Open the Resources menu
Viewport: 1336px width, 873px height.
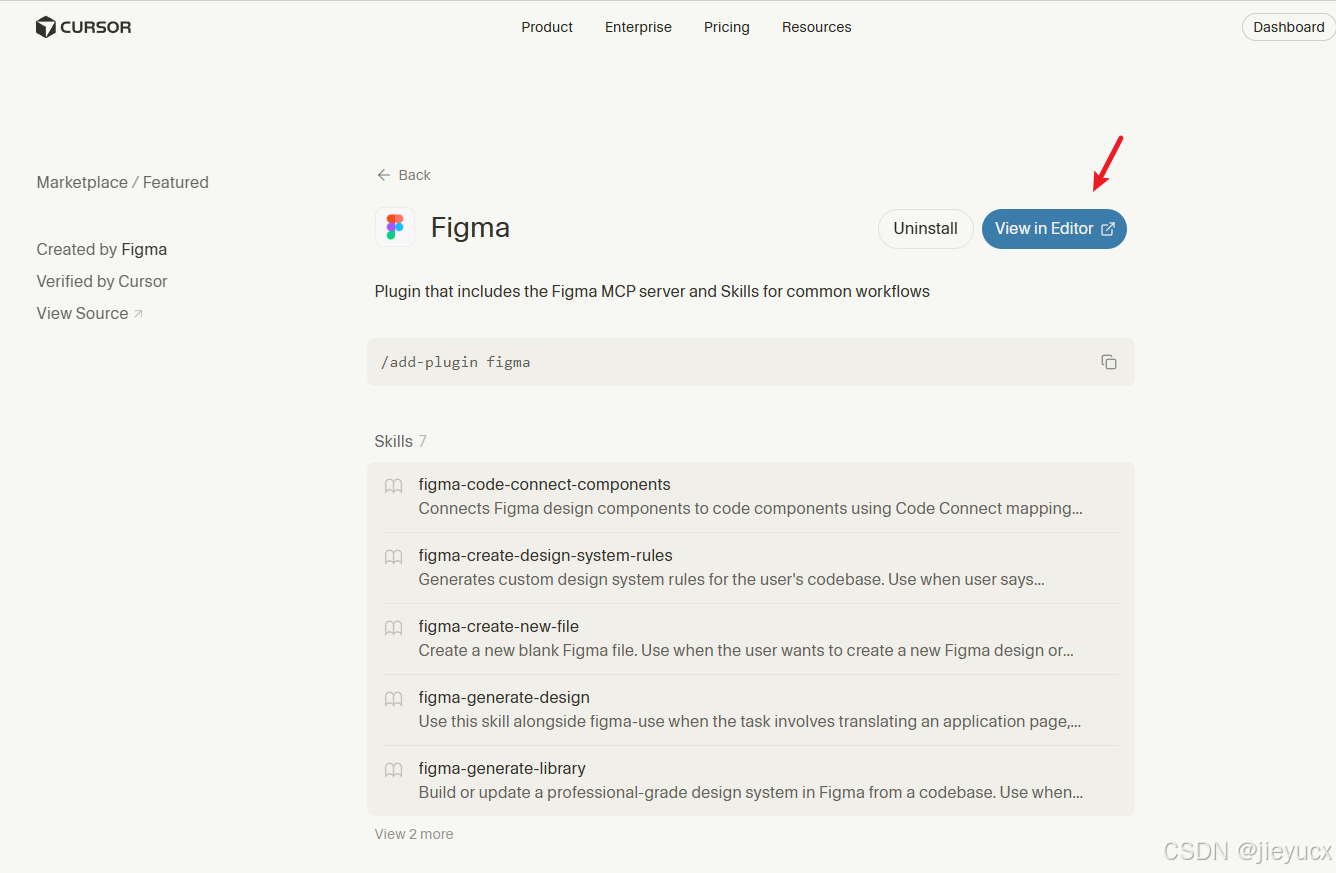[817, 27]
